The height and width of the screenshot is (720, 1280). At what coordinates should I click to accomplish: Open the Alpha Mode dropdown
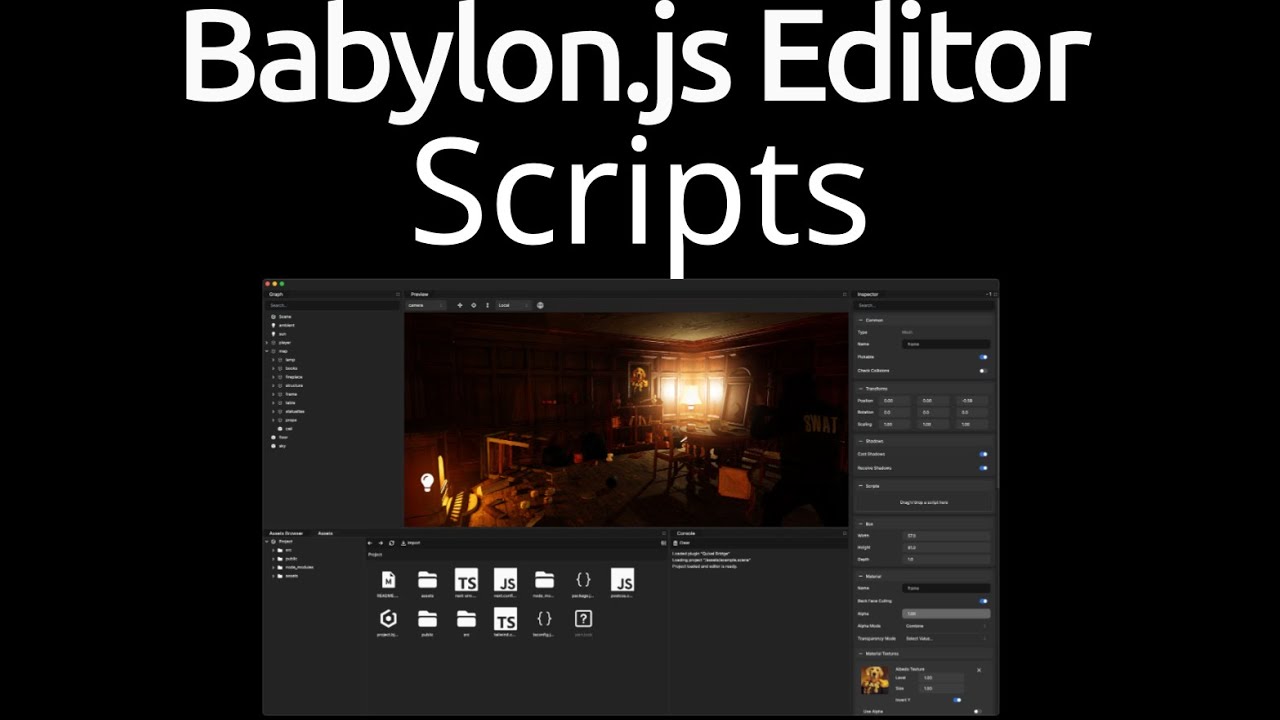click(946, 626)
